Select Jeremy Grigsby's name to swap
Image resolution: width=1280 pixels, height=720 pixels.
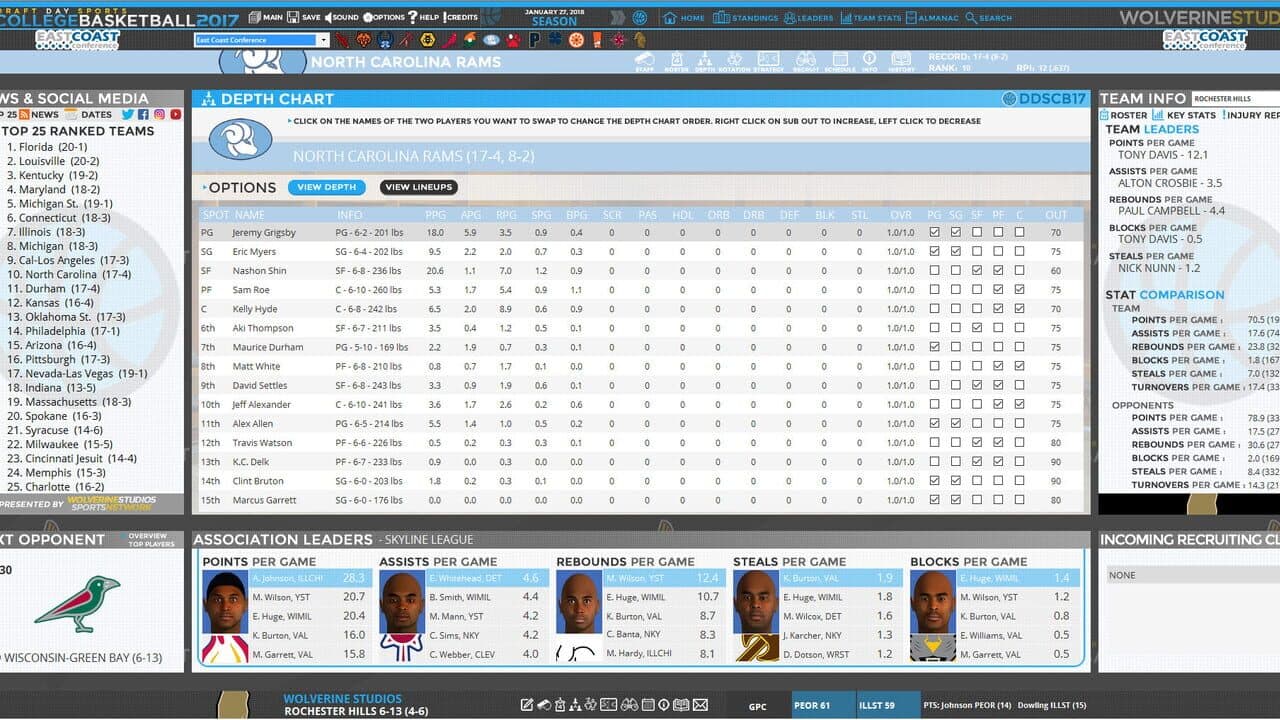264,233
